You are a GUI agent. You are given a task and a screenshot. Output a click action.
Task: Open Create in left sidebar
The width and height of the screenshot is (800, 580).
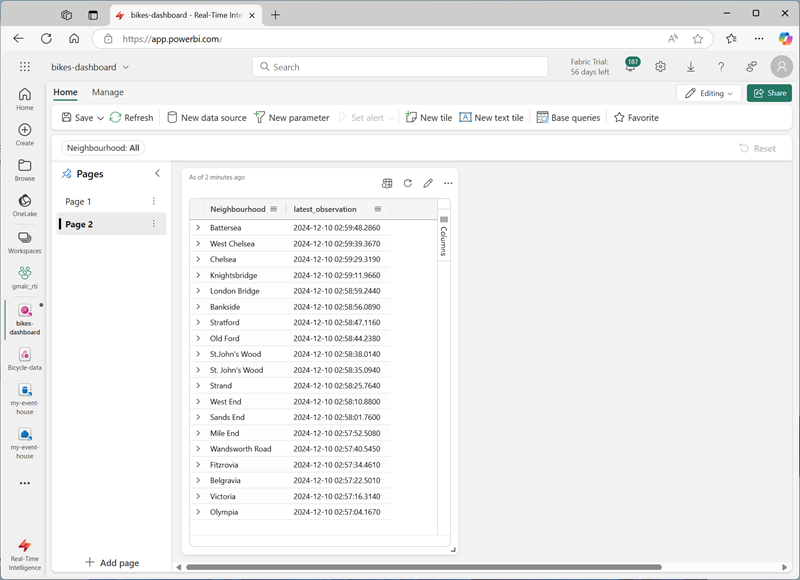[x=24, y=135]
